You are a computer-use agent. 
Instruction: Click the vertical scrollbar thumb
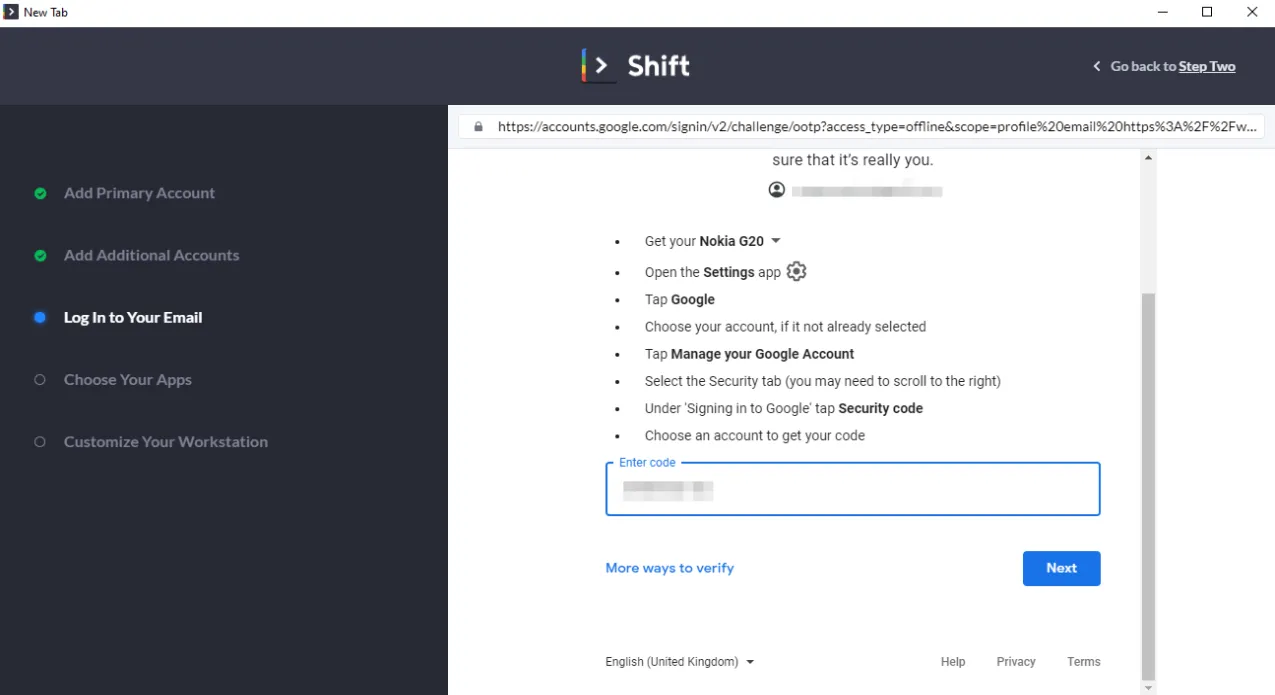pyautogui.click(x=1148, y=486)
